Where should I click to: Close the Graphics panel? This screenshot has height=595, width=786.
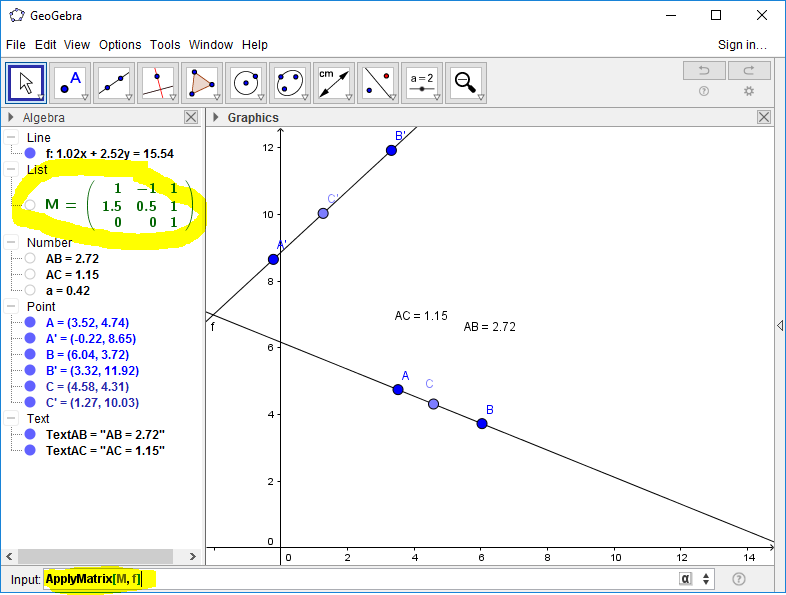[764, 117]
